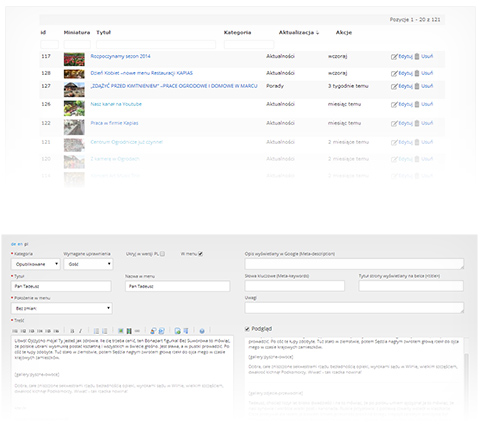Open the Wymagane uprawnienia dropdown
Screen dimensions: 480x441
click(x=88, y=264)
